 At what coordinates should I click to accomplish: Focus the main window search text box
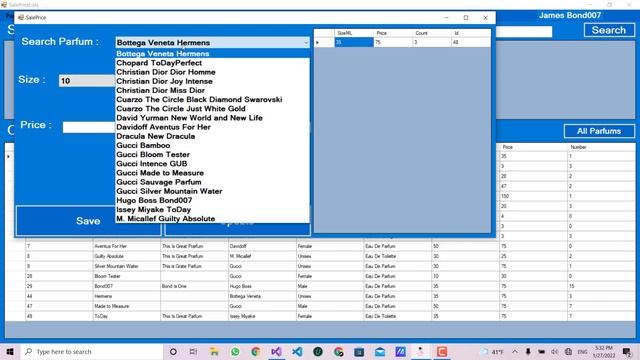pos(524,31)
